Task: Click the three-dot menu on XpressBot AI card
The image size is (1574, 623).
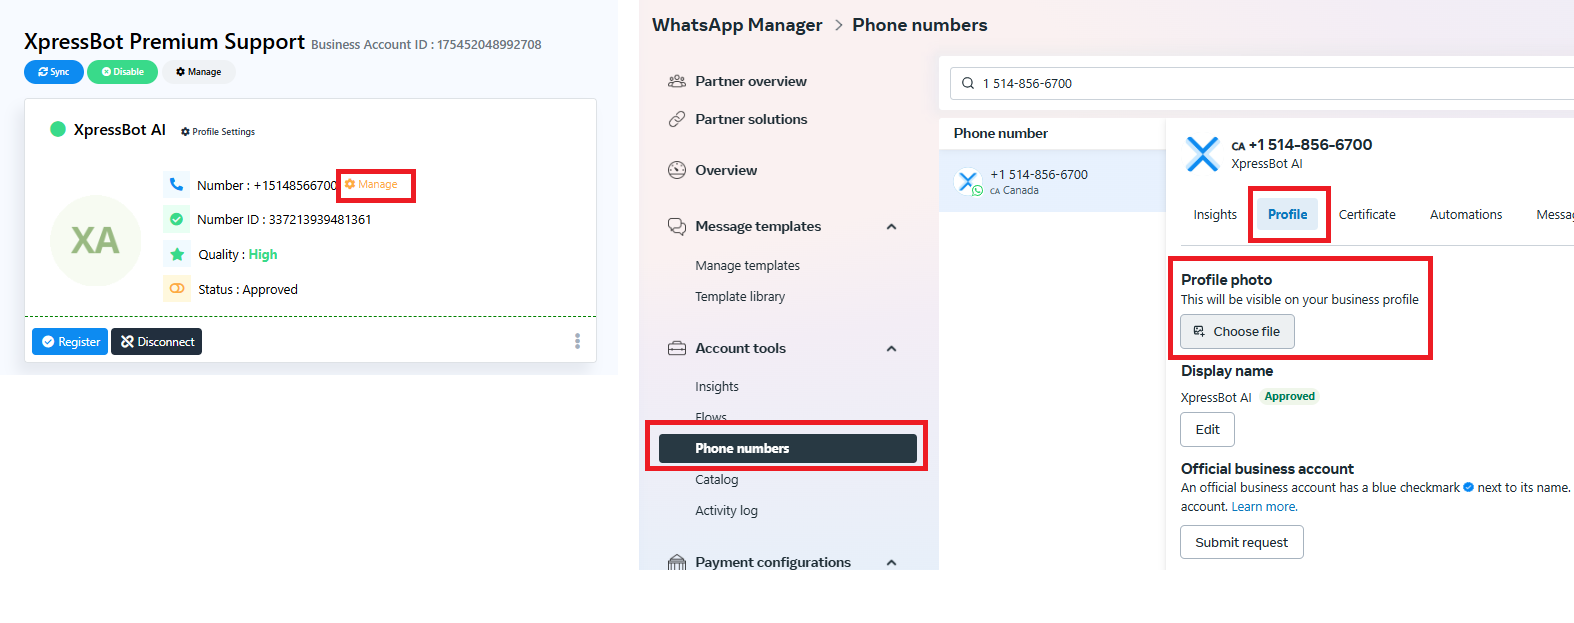Action: tap(577, 341)
